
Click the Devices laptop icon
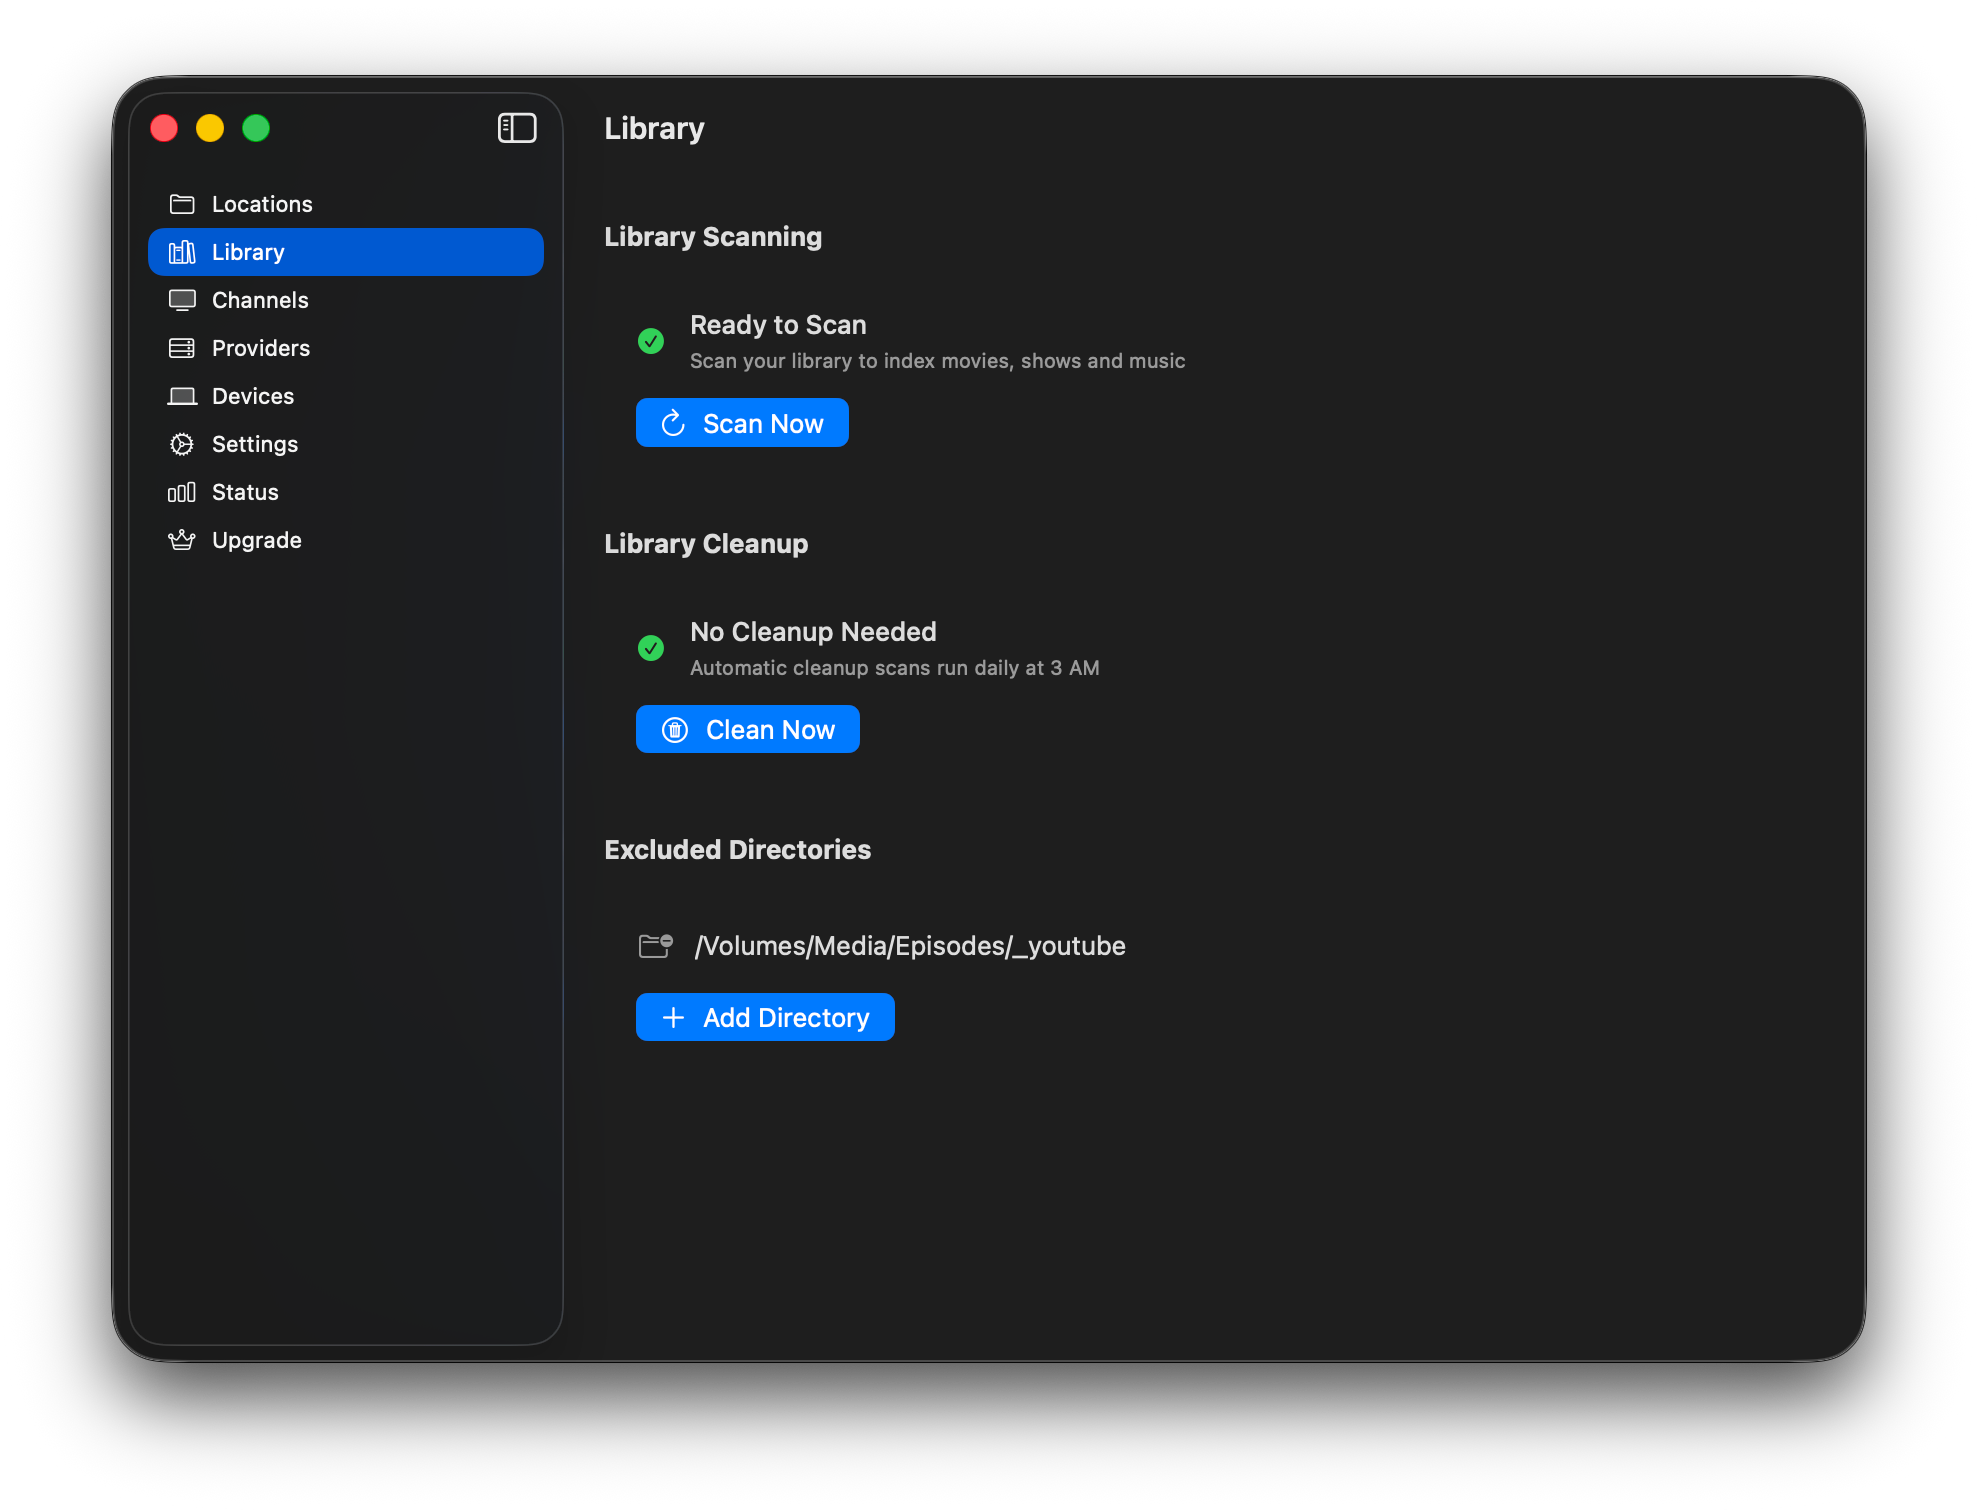[x=182, y=396]
